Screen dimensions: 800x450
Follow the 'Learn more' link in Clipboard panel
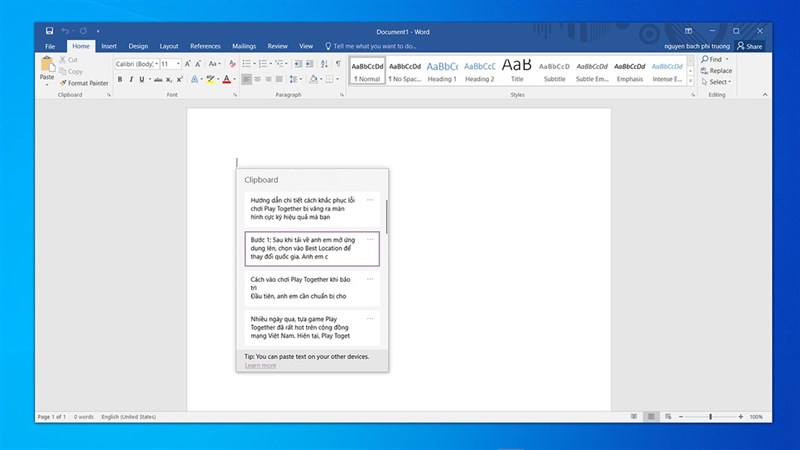pyautogui.click(x=260, y=365)
